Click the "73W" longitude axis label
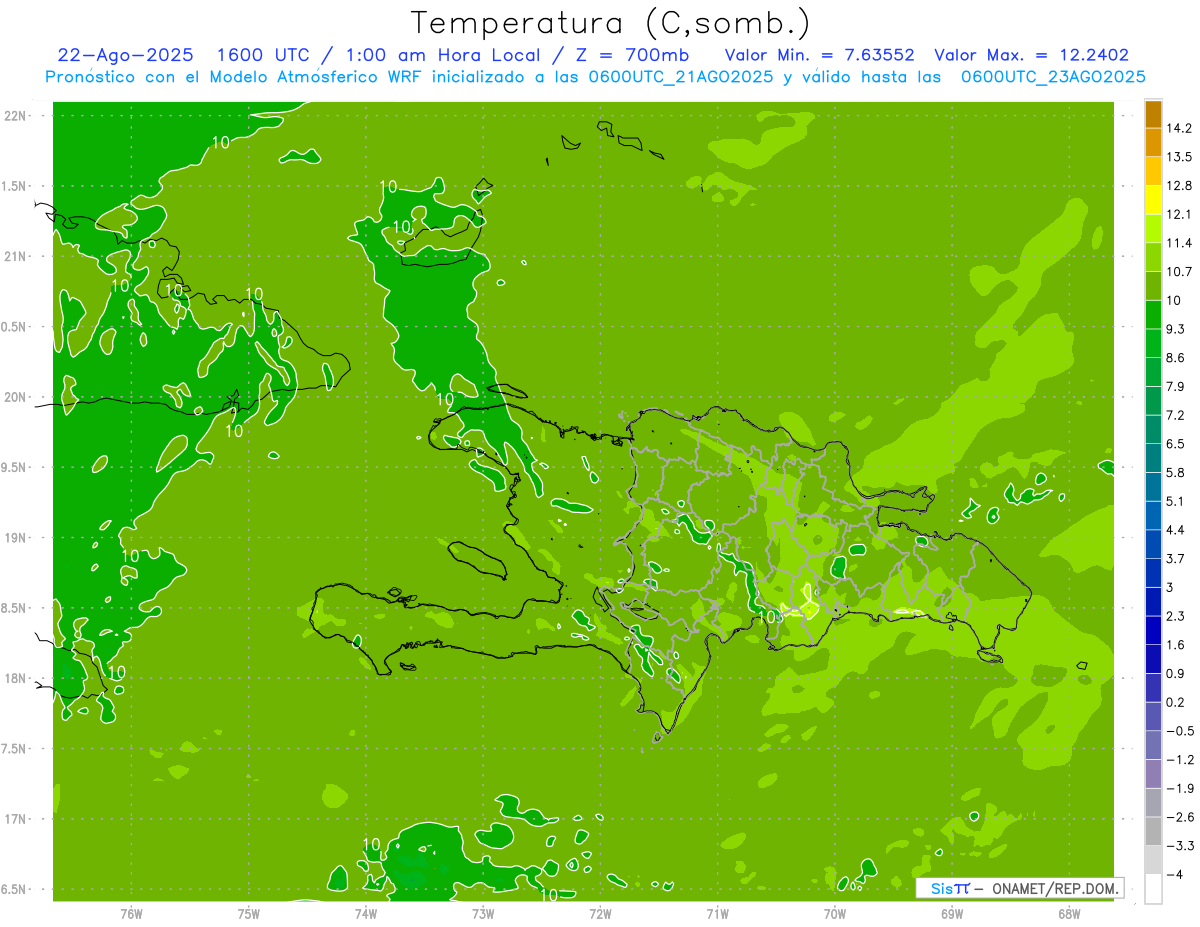 tap(483, 914)
